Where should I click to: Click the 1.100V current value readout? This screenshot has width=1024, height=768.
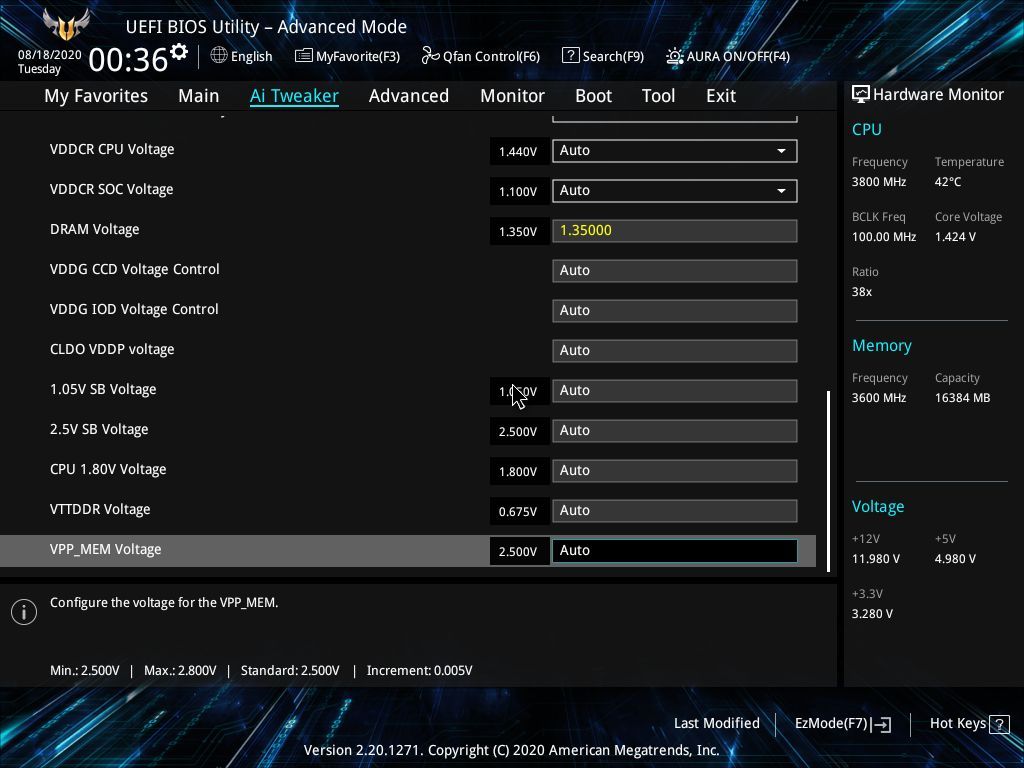pyautogui.click(x=519, y=191)
